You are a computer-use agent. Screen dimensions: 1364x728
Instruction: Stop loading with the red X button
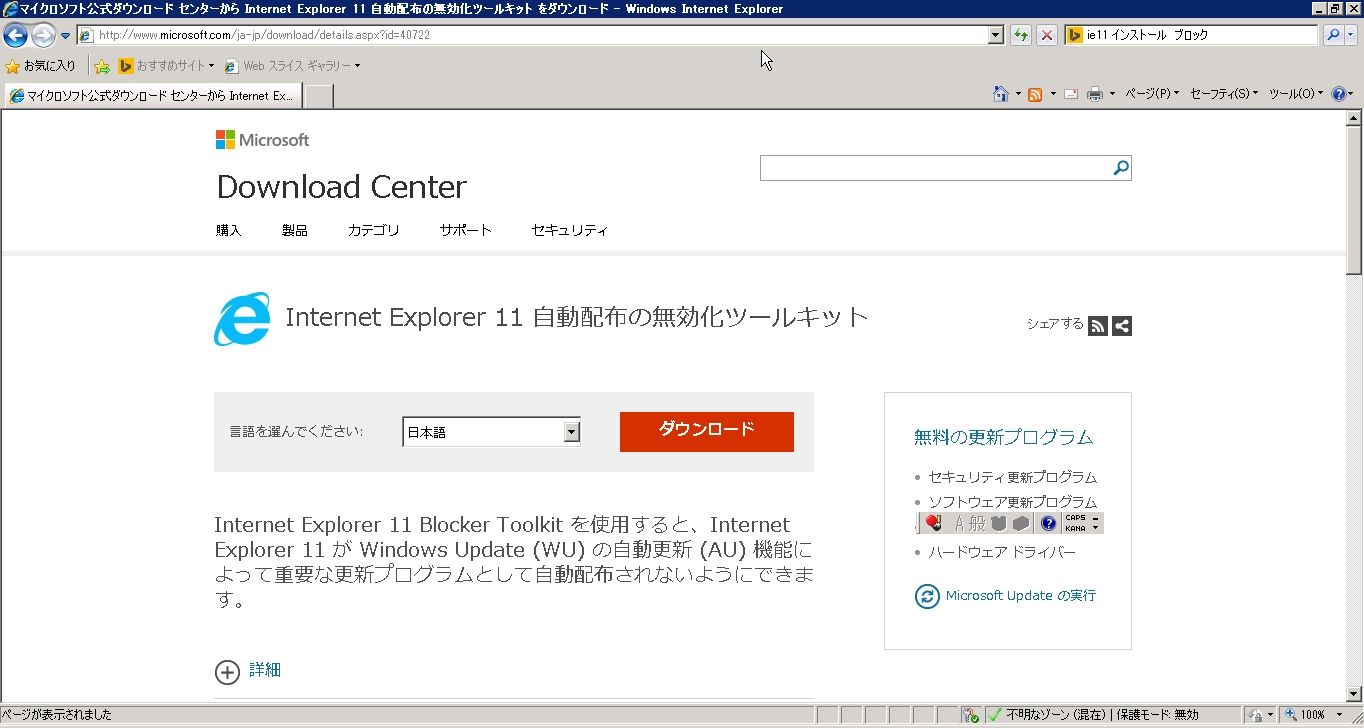tap(1047, 35)
